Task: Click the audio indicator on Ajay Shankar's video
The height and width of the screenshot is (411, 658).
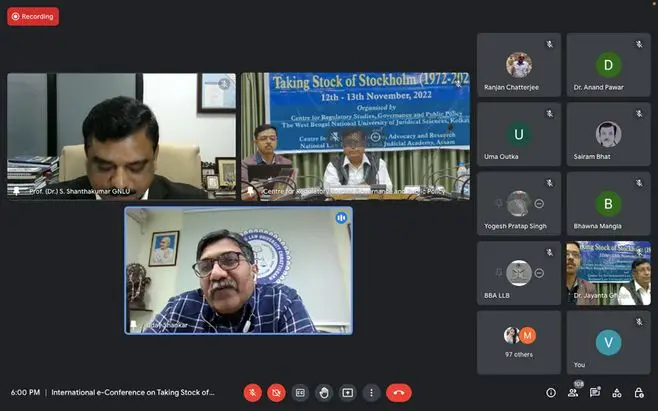Action: click(x=341, y=217)
